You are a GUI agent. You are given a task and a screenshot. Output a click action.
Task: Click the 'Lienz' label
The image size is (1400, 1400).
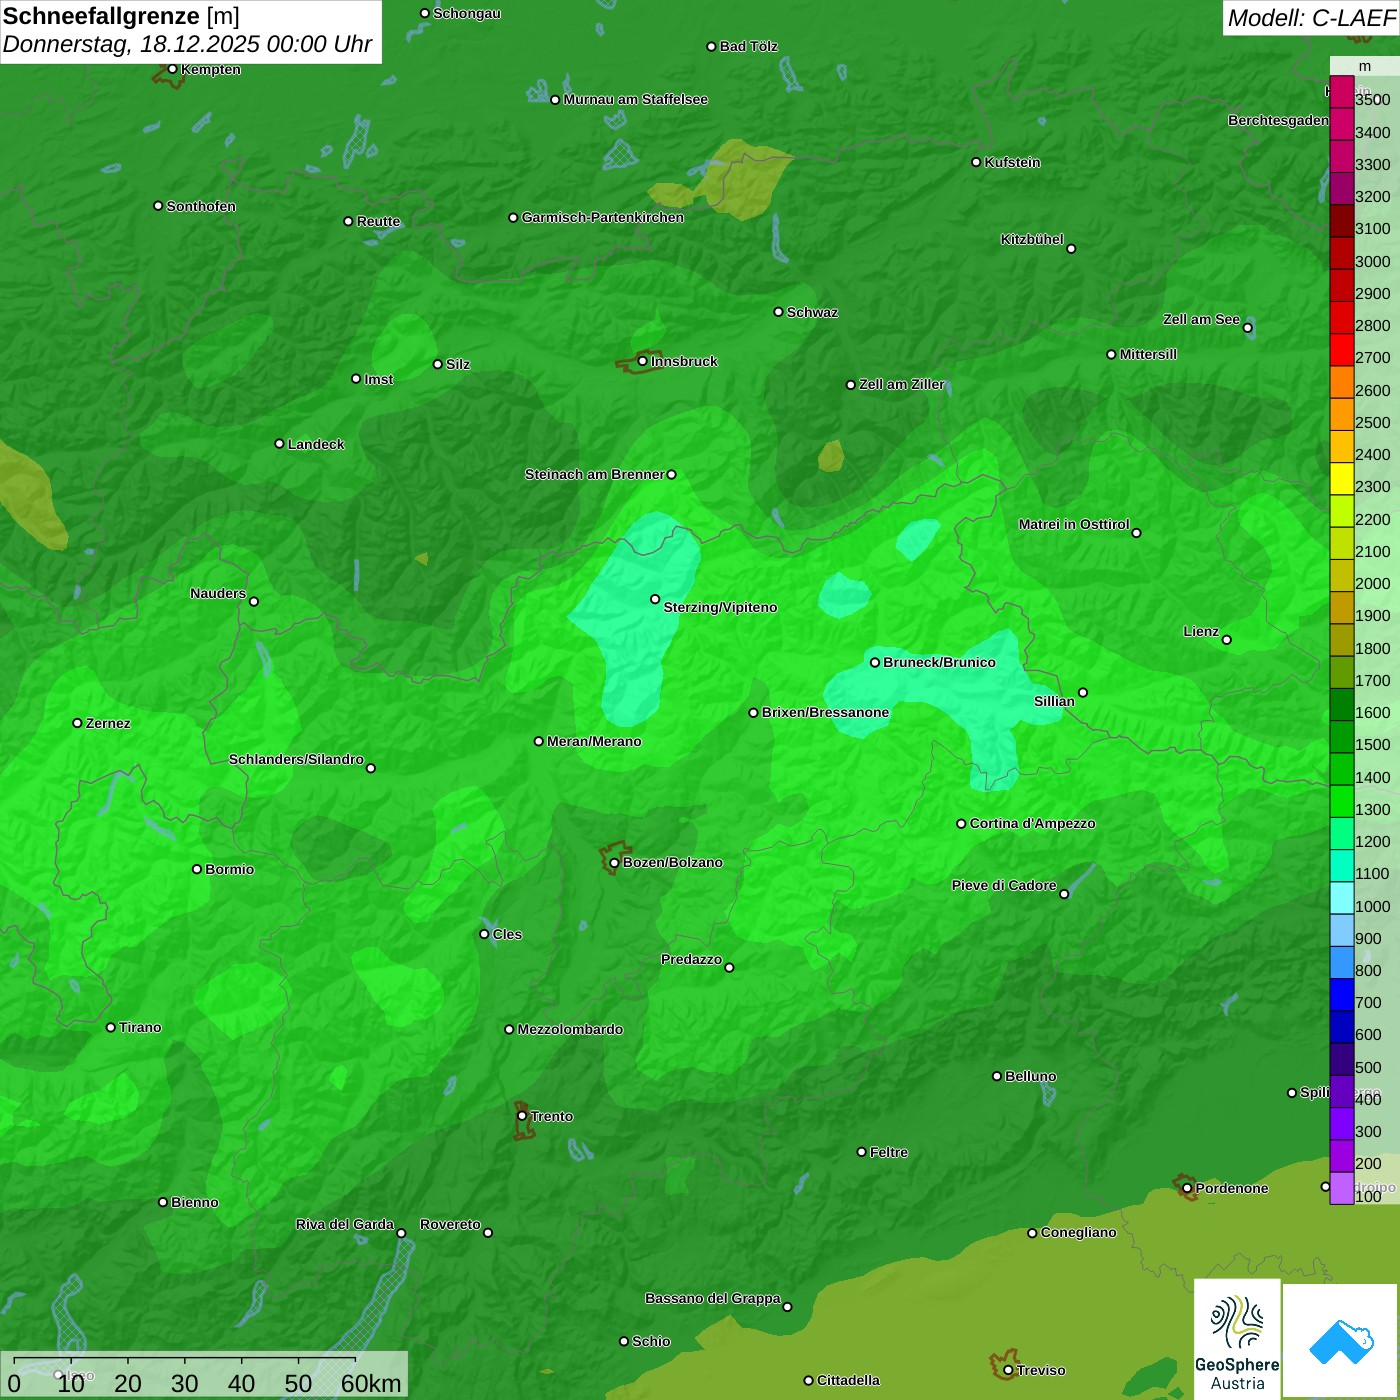1201,631
